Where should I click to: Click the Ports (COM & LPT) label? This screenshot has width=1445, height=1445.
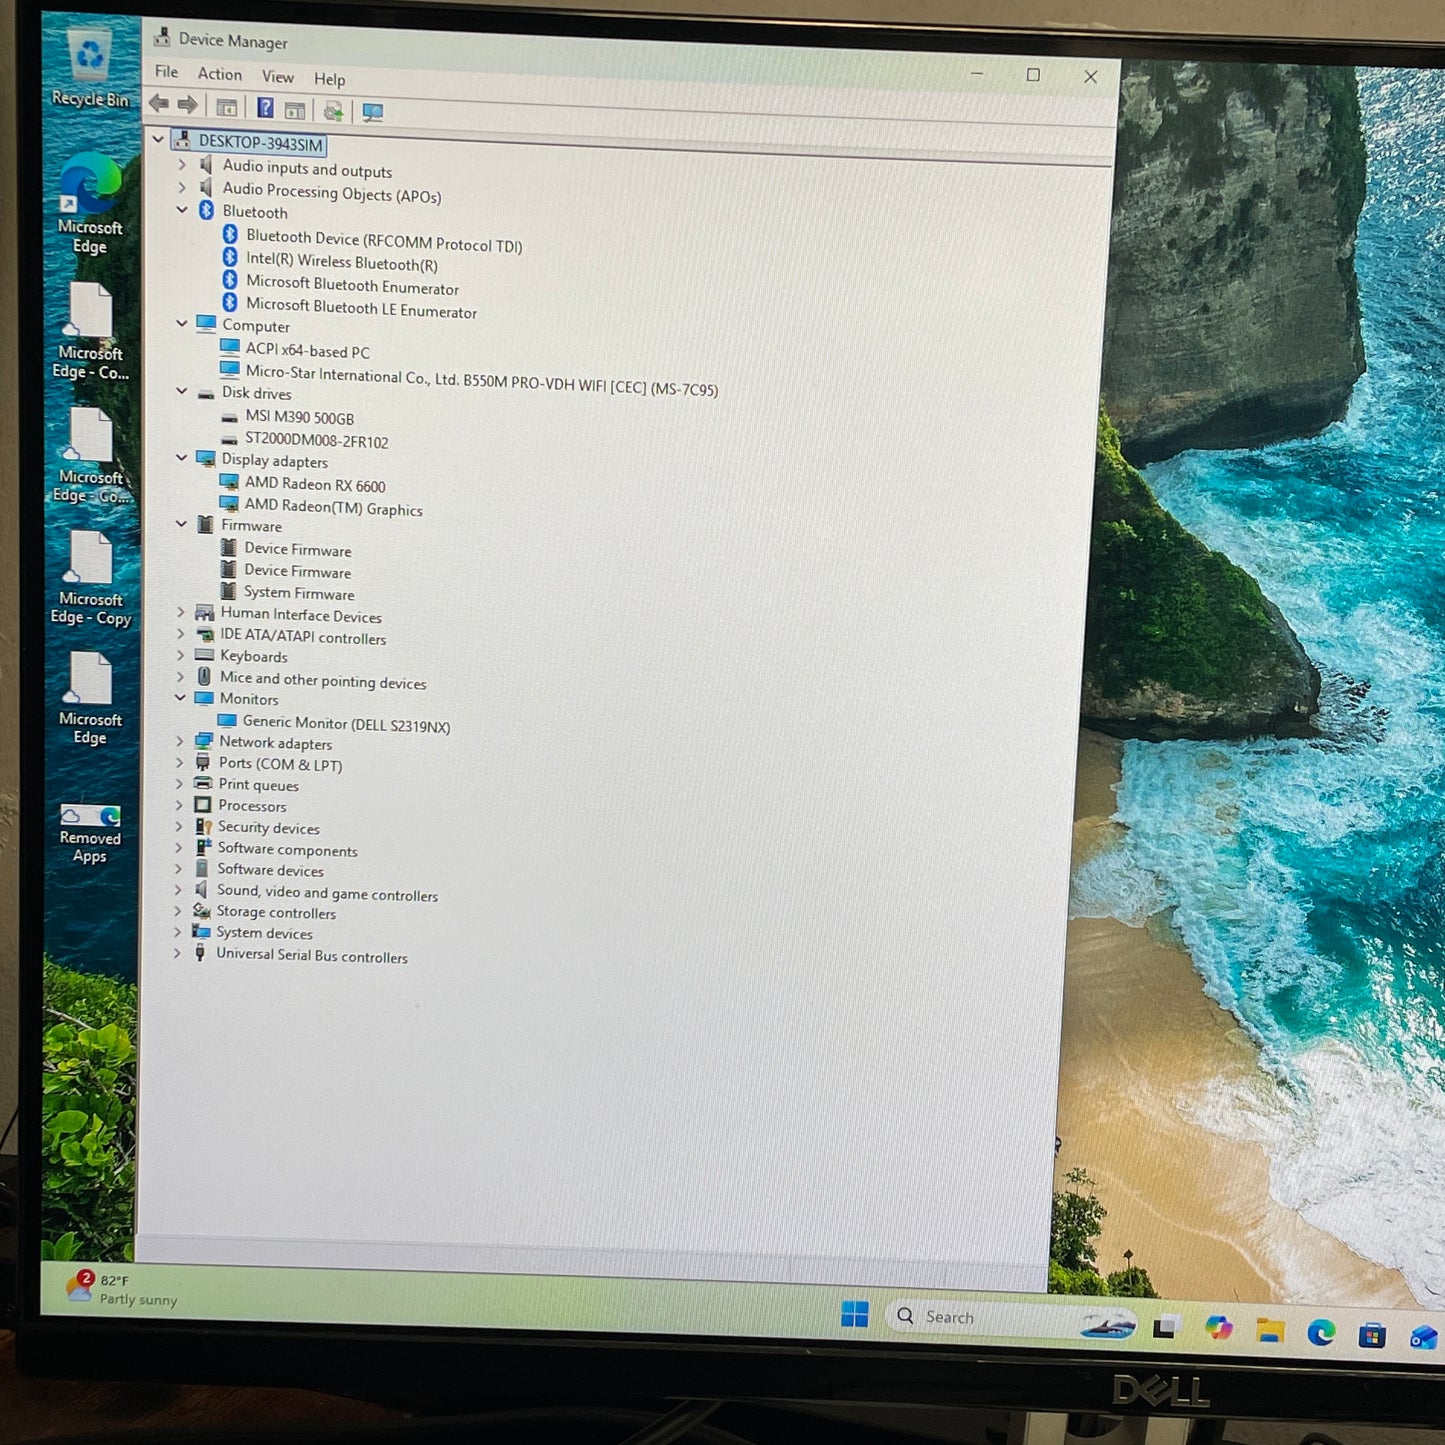tap(281, 764)
